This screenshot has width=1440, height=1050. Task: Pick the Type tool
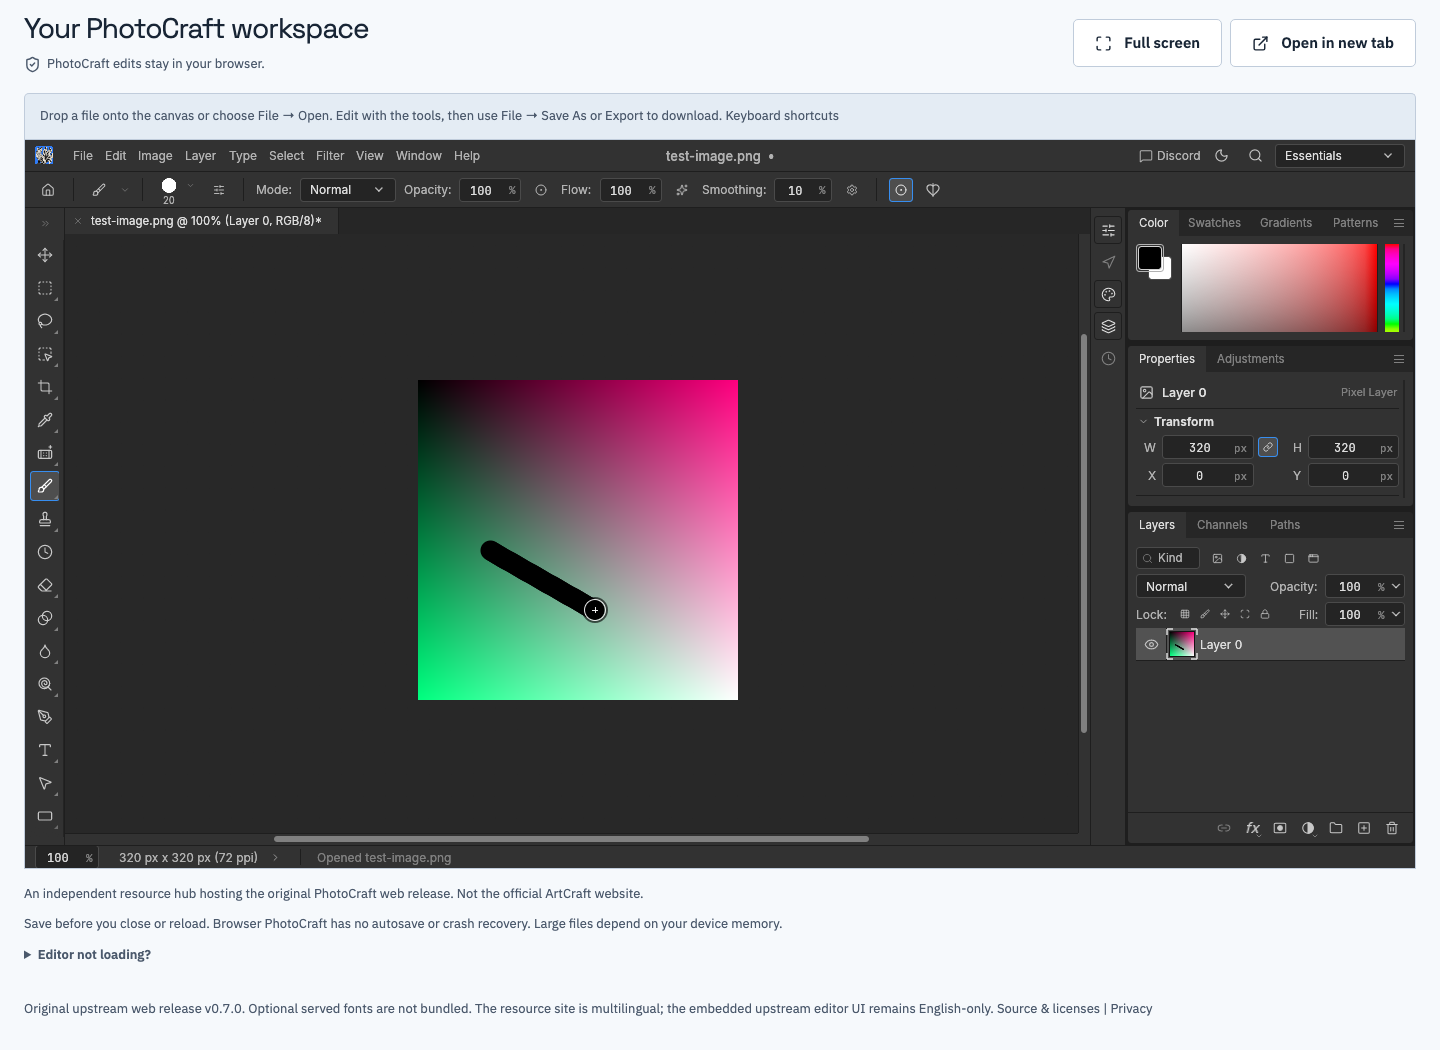45,750
